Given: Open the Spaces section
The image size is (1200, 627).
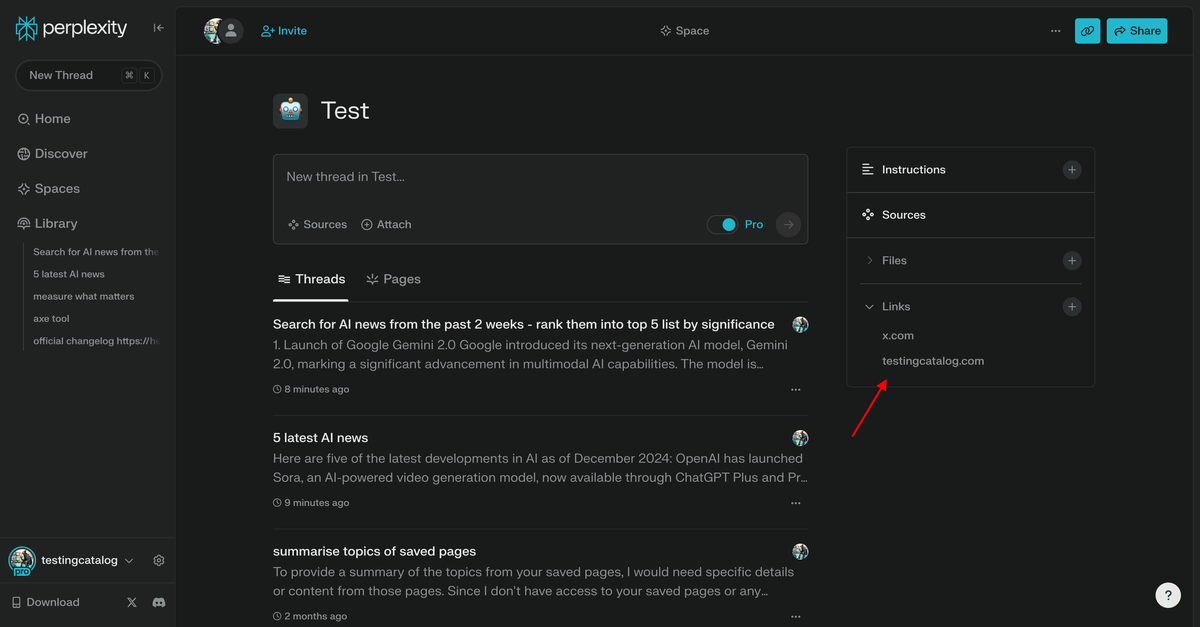Looking at the screenshot, I should point(22,188).
